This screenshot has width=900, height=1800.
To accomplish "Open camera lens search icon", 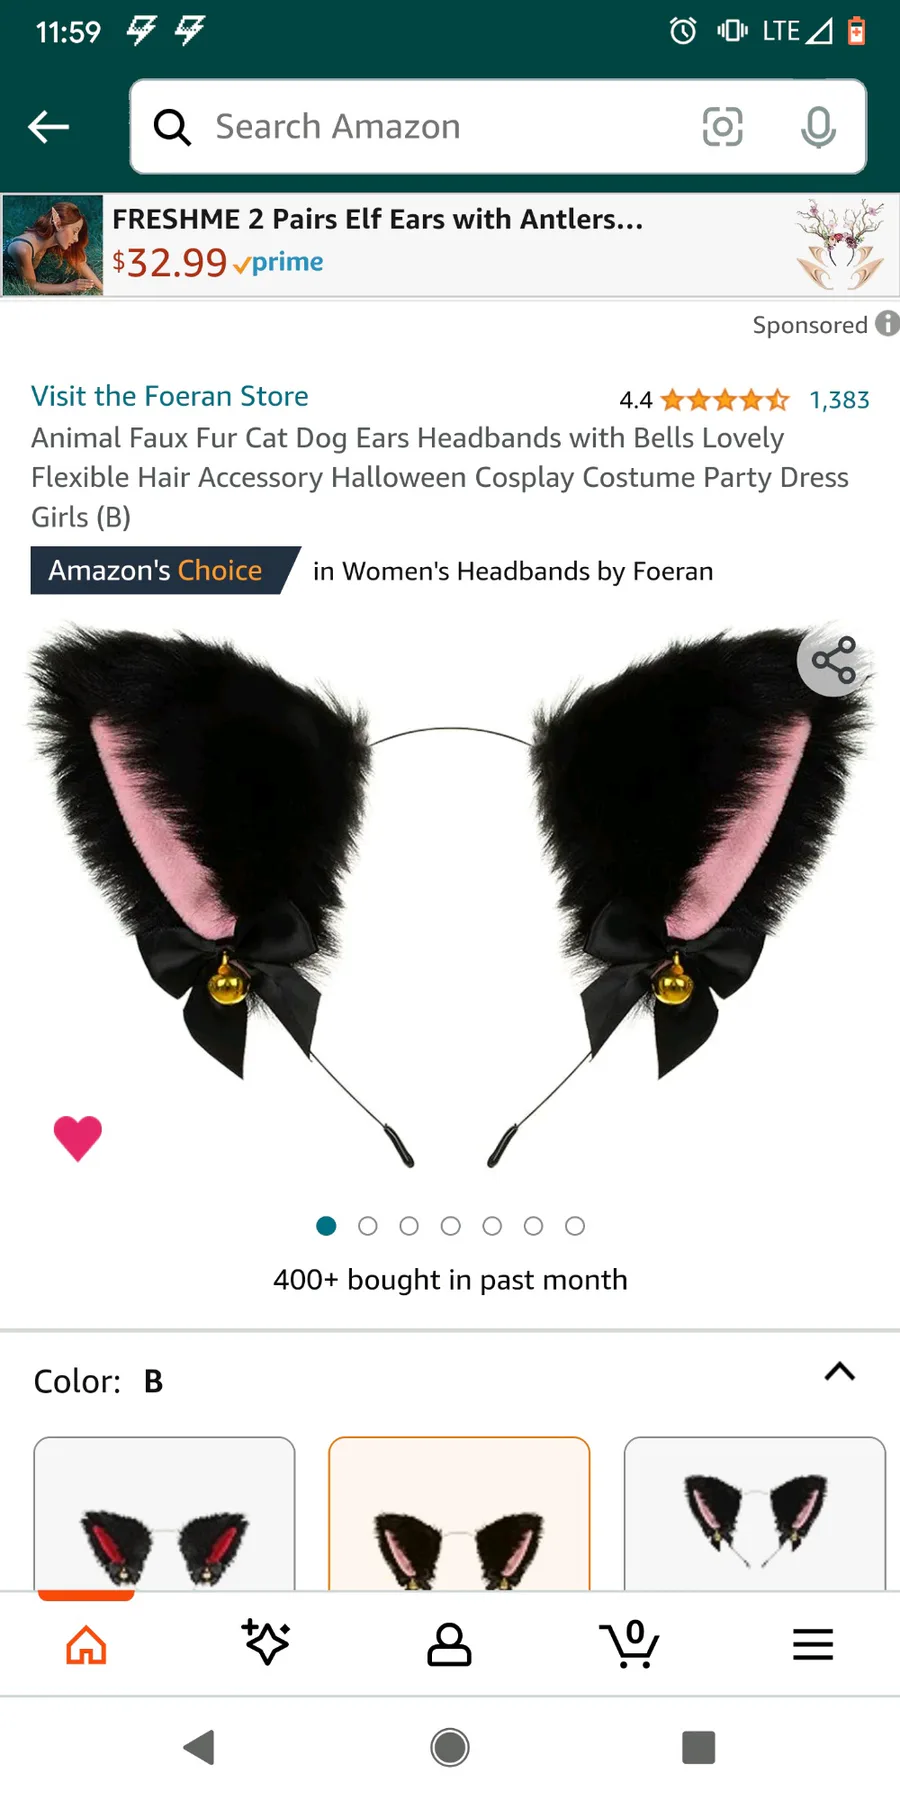I will [x=722, y=127].
